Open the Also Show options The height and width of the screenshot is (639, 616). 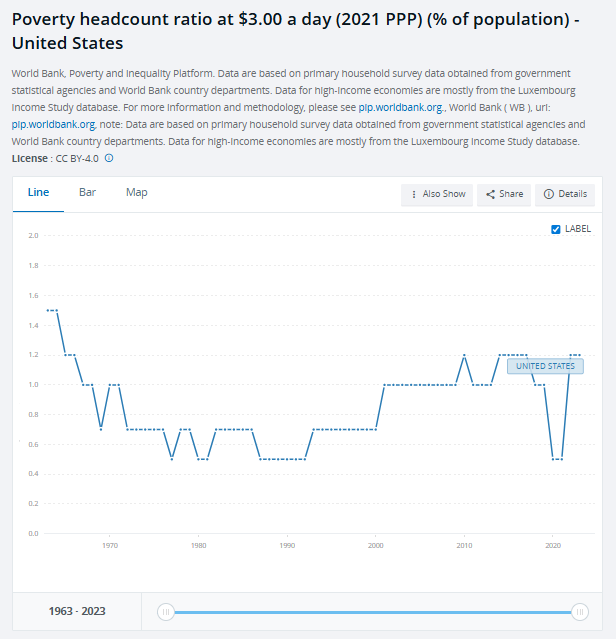(x=437, y=194)
